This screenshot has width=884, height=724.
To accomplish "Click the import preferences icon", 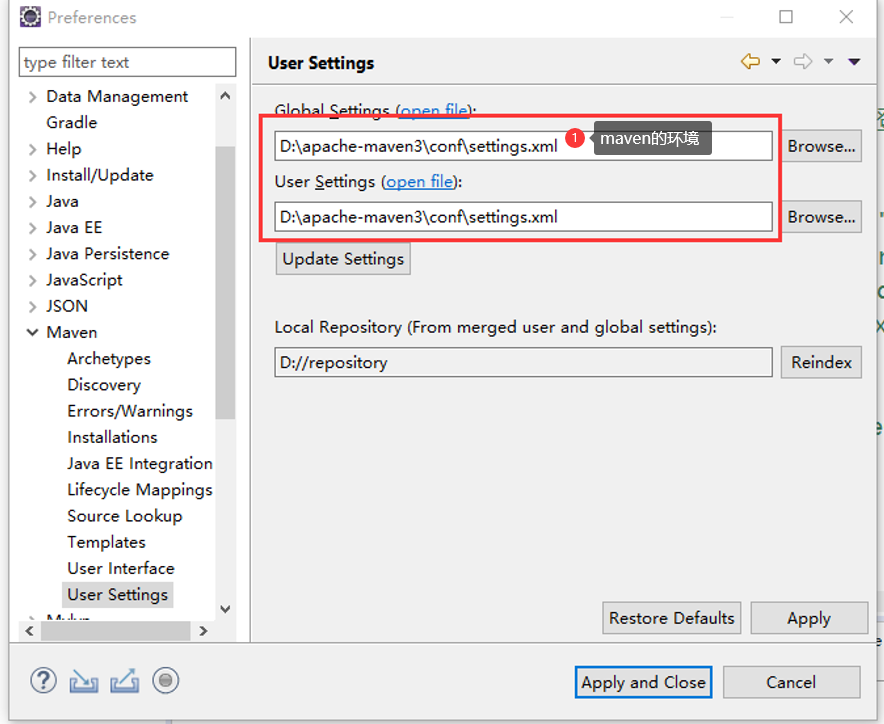I will click(x=84, y=681).
